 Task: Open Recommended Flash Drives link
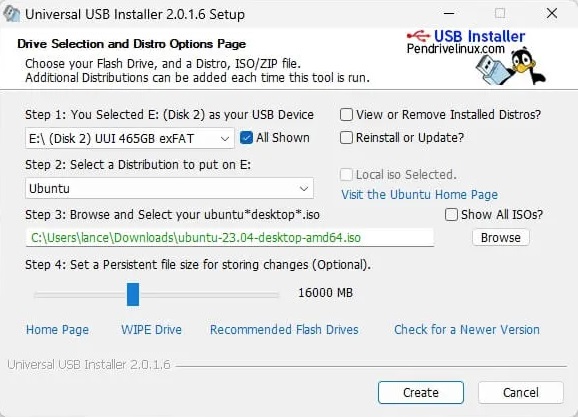pos(284,330)
